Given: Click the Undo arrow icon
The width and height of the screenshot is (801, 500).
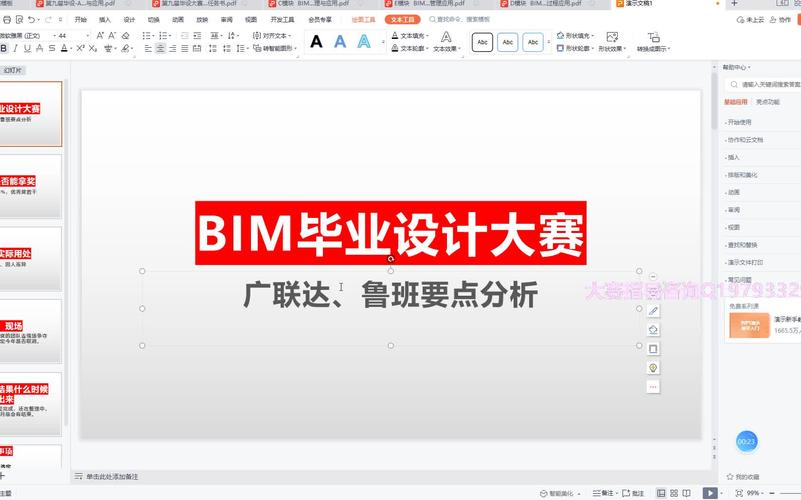Looking at the screenshot, I should [x=32, y=20].
